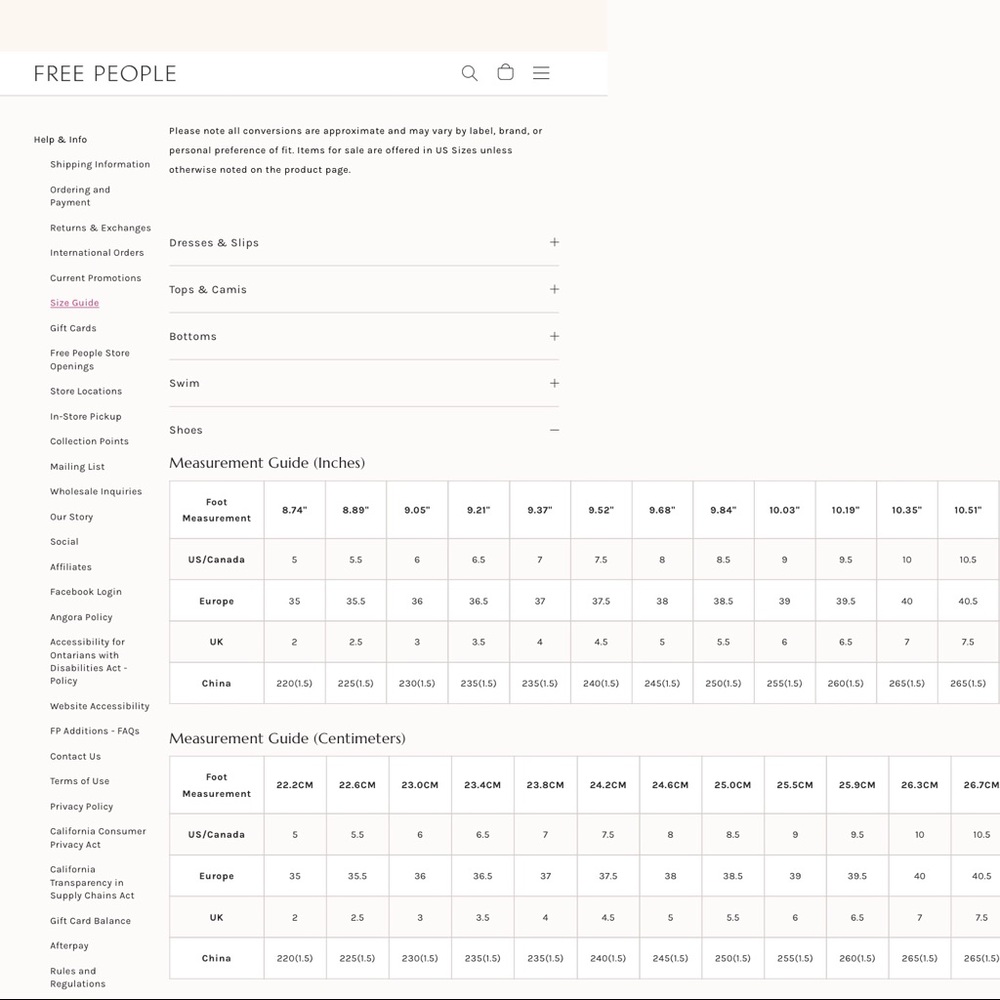1000x1000 pixels.
Task: Expand the Swim size section
Action: (x=364, y=383)
